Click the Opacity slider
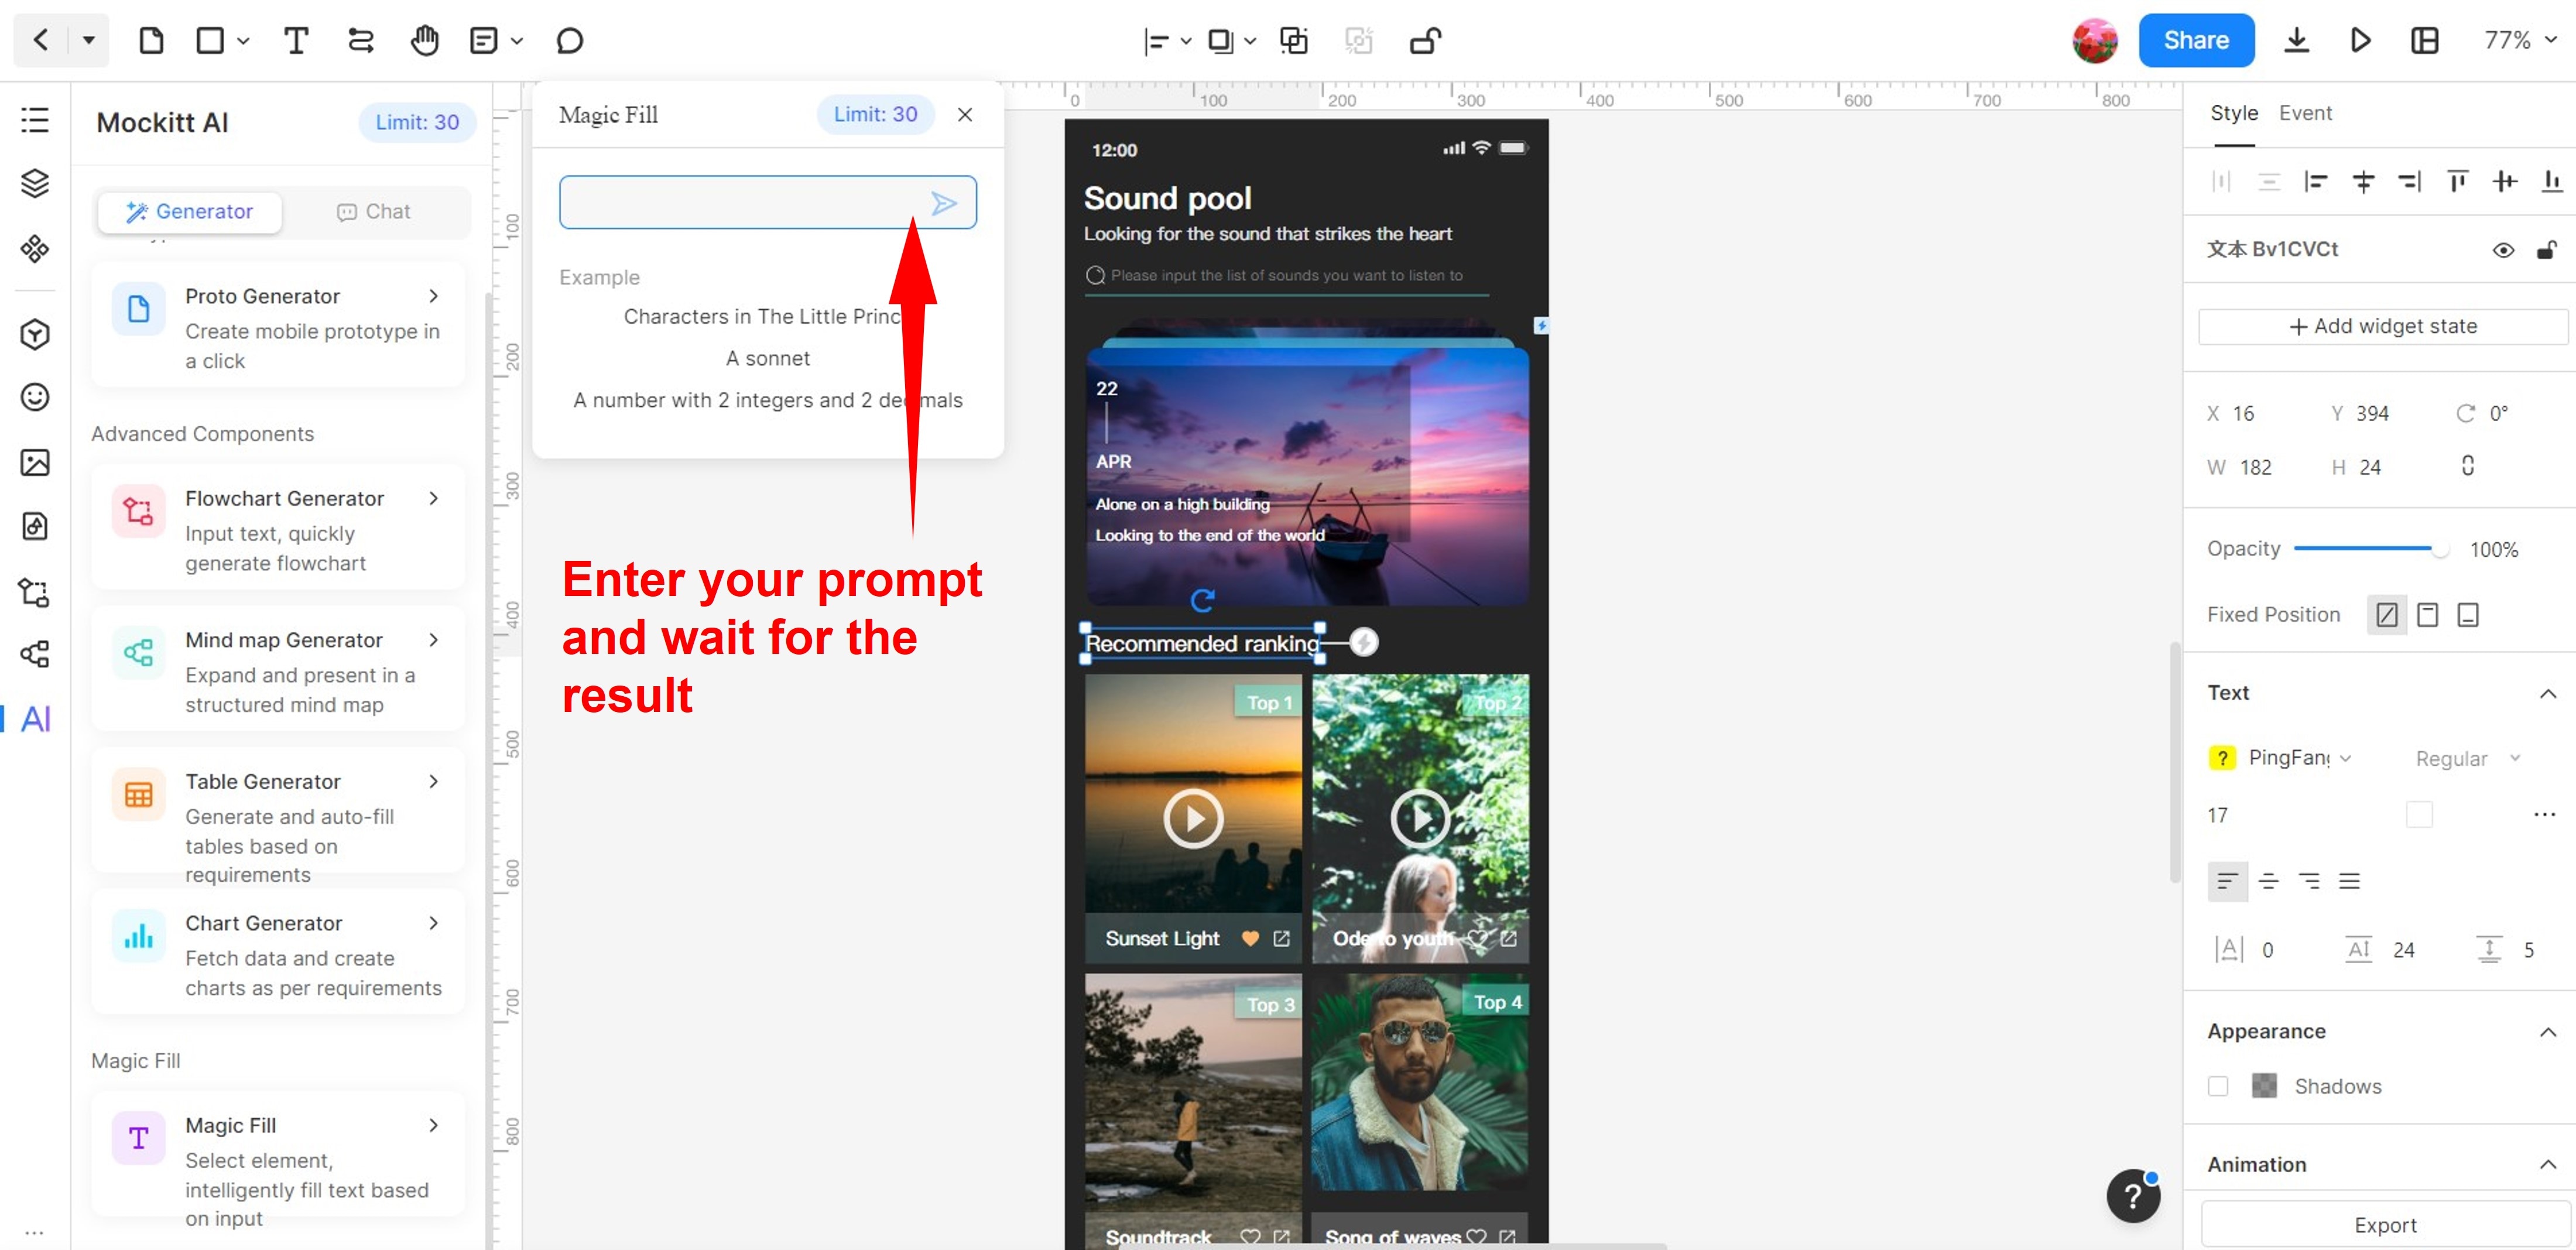The image size is (2576, 1250). point(2368,549)
